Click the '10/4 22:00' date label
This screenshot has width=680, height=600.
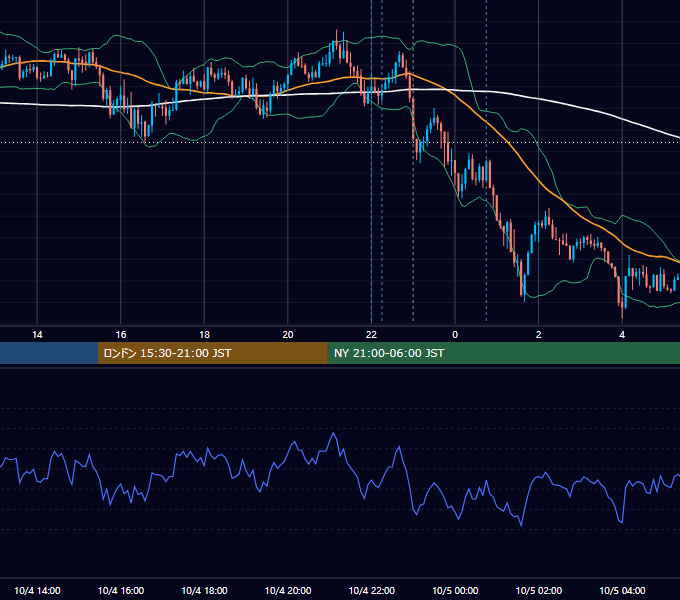[x=372, y=590]
